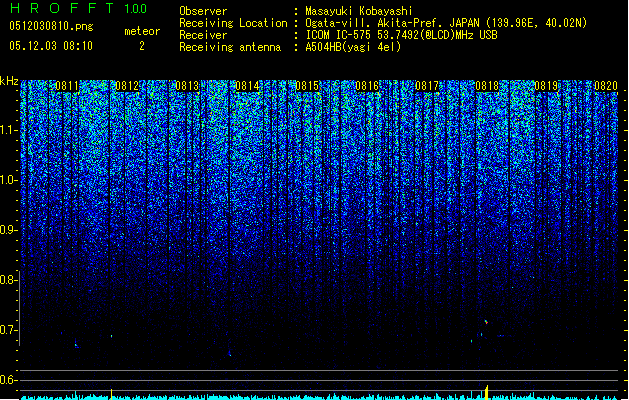The width and height of the screenshot is (629, 400).
Task: Click the 0815 time marker
Action: [307, 86]
